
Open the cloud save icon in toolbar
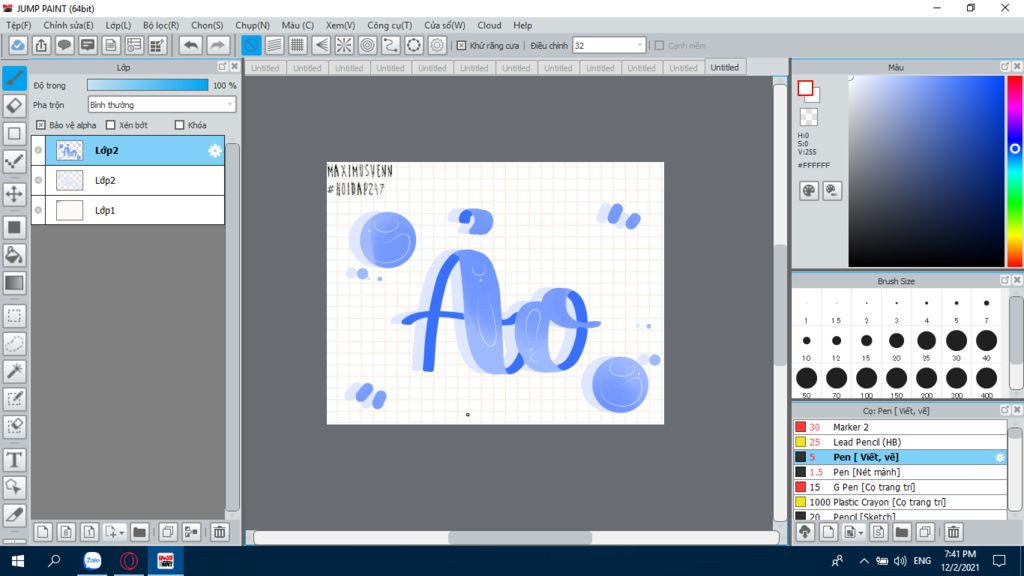pyautogui.click(x=18, y=45)
